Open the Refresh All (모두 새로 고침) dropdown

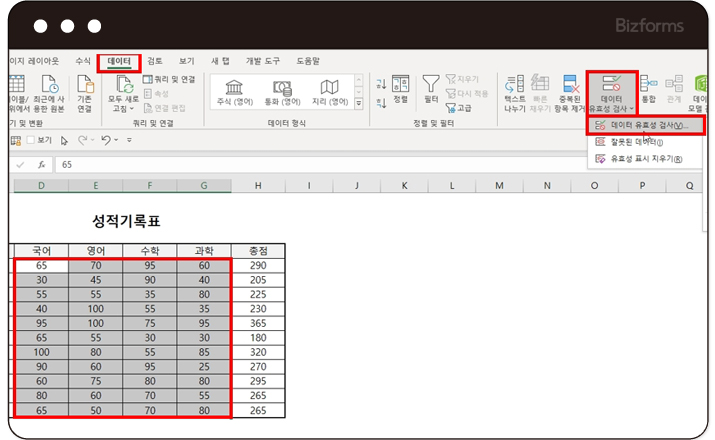tap(124, 108)
